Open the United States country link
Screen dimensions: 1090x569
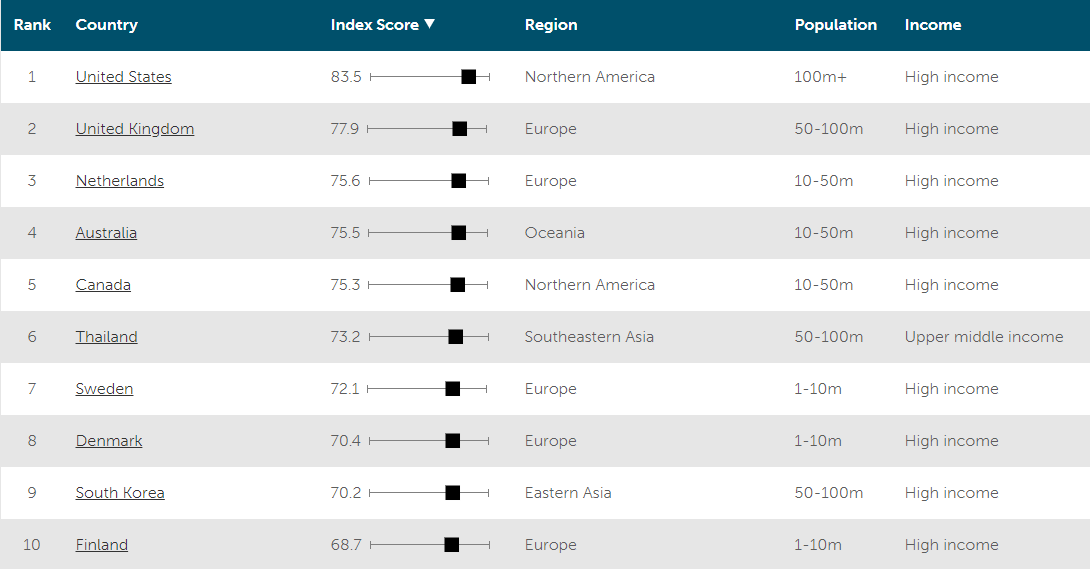coord(123,77)
